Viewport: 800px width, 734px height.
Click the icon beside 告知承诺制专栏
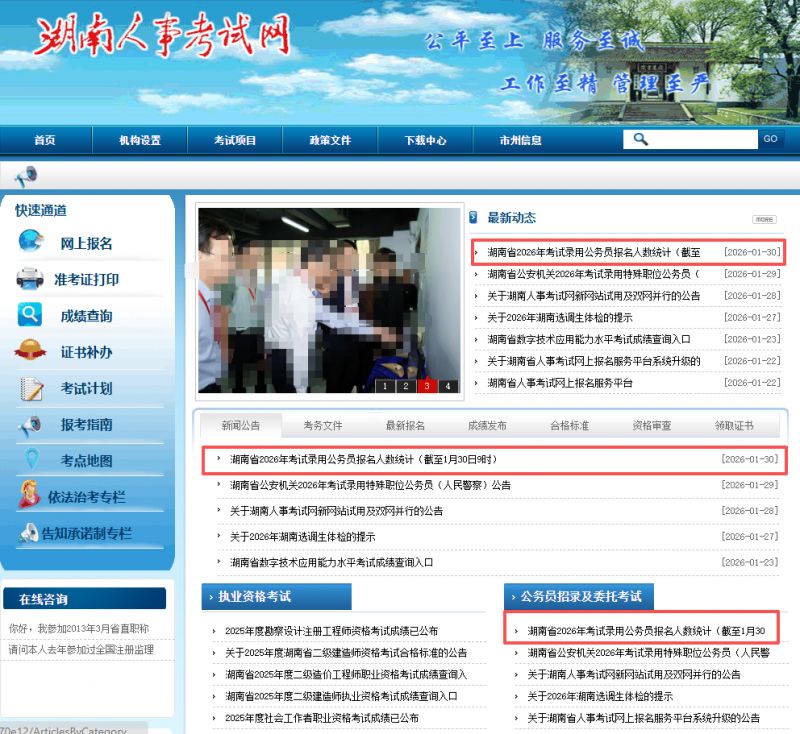tap(29, 533)
